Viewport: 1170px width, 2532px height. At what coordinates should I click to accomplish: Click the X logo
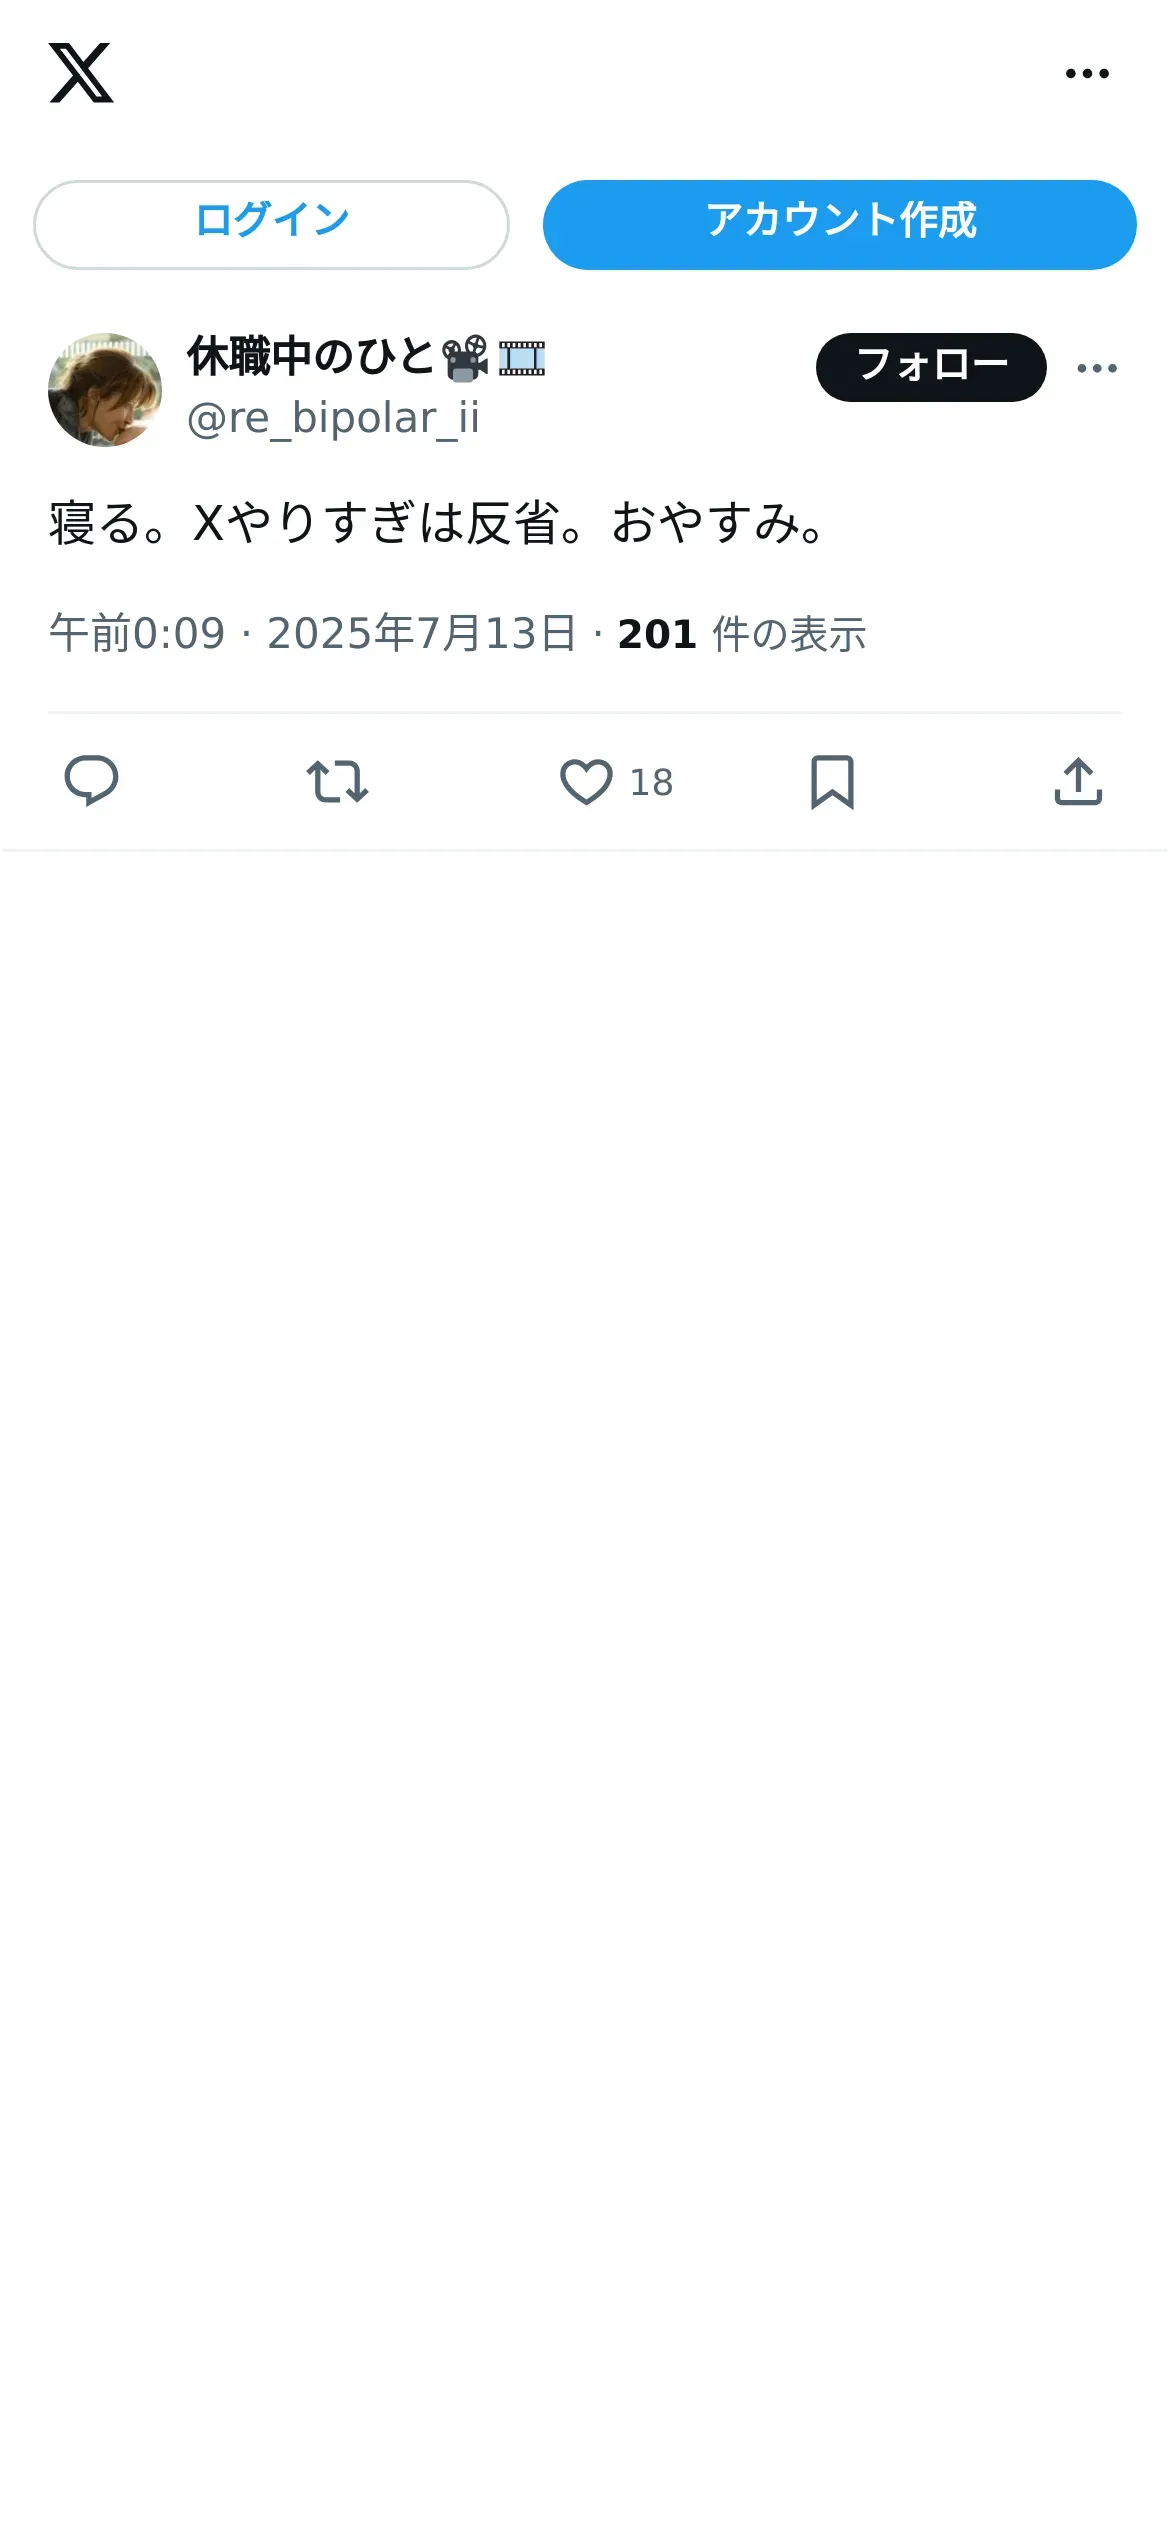(81, 73)
